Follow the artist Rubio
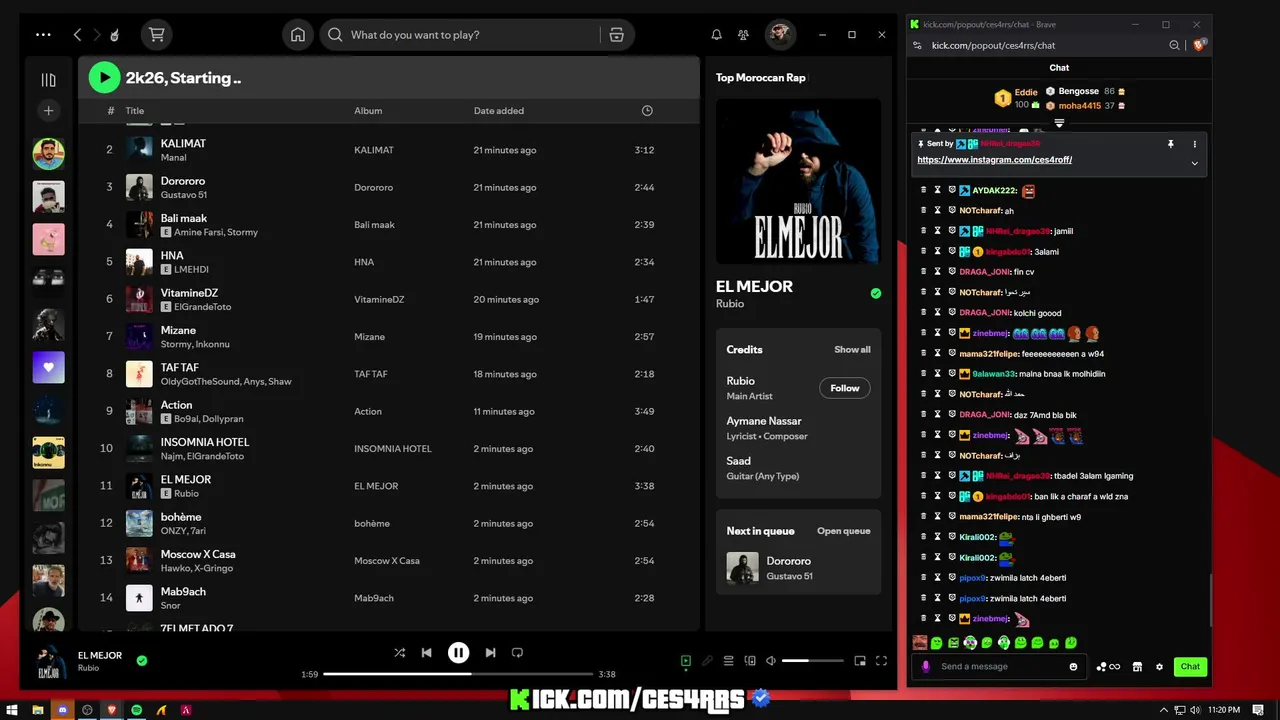 [x=845, y=388]
